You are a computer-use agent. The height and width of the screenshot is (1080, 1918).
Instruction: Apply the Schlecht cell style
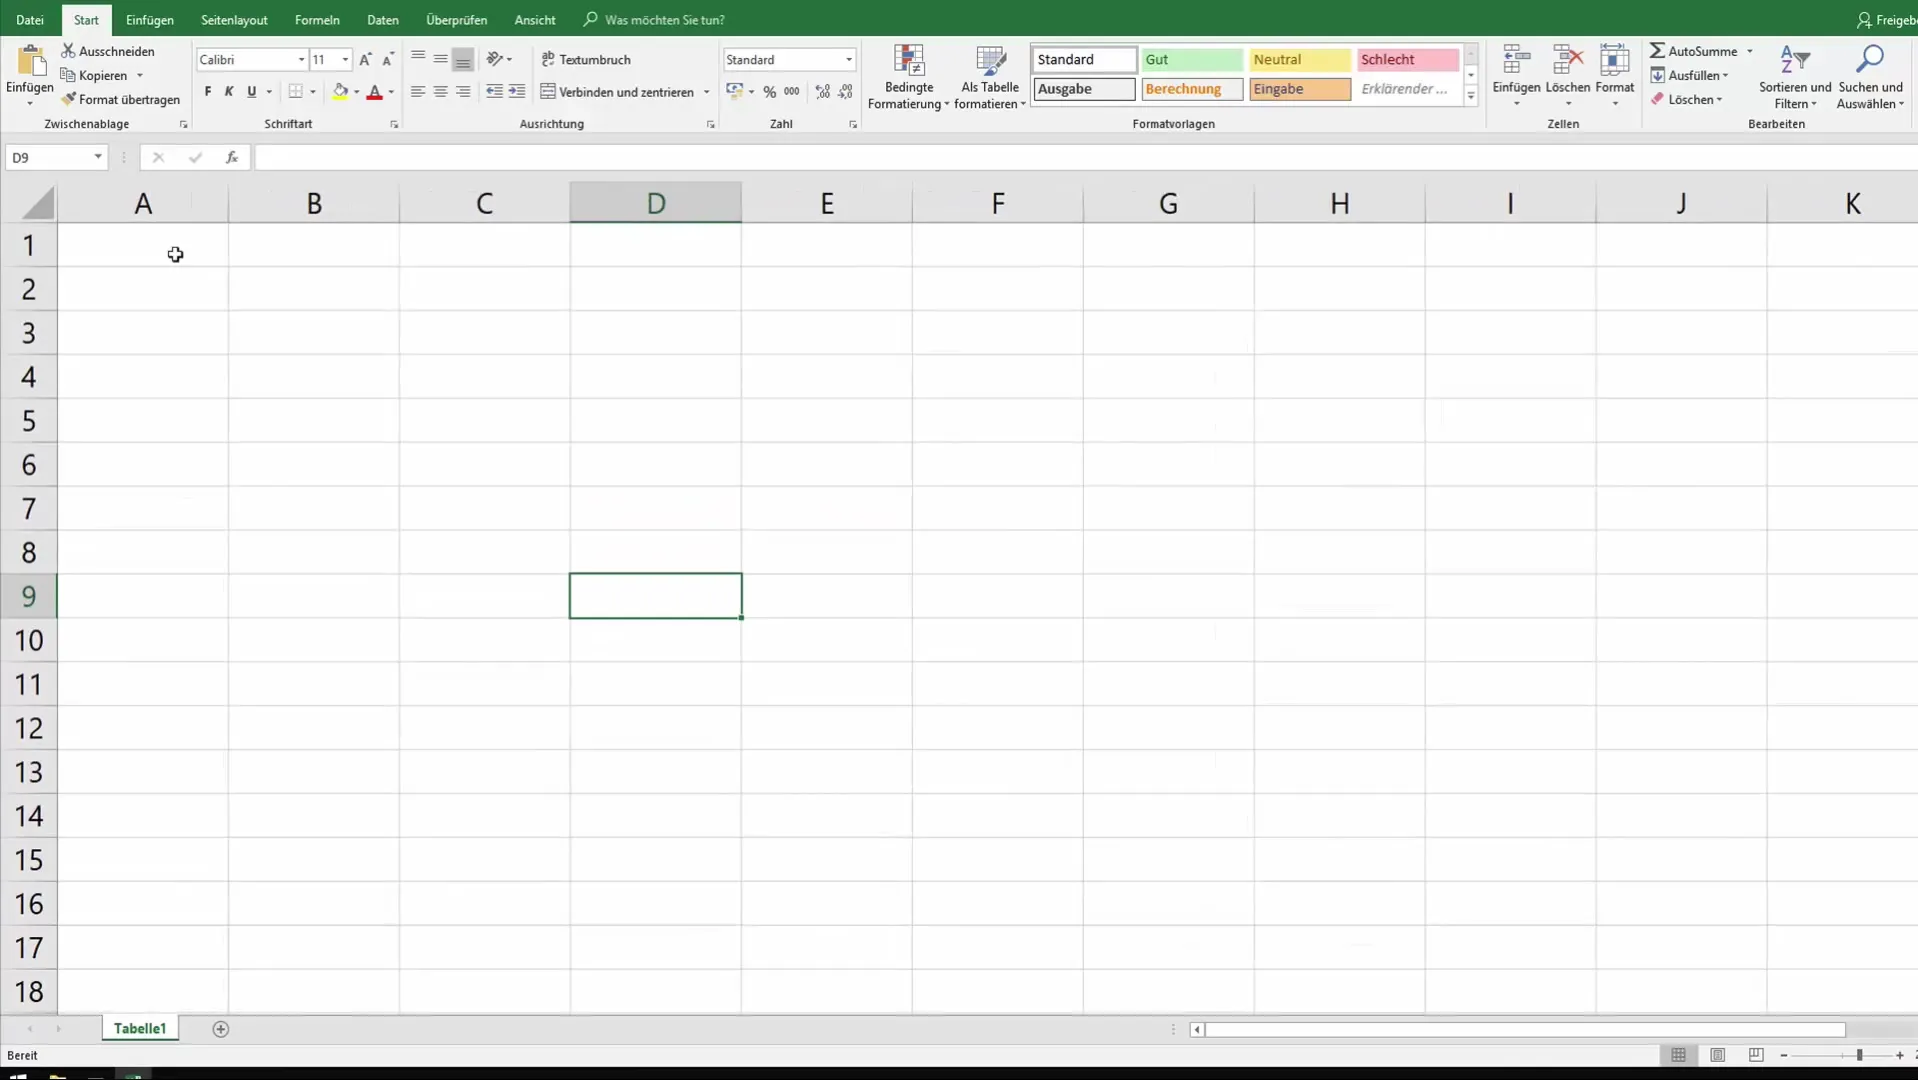click(x=1407, y=59)
